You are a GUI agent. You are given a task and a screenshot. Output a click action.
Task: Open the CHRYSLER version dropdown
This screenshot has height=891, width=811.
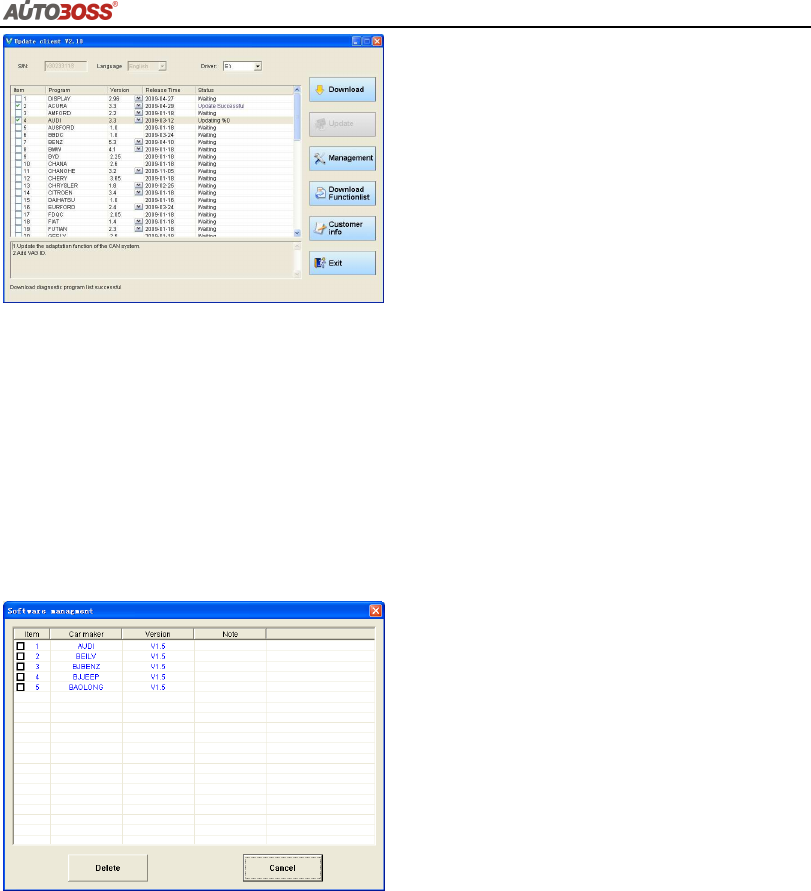[138, 185]
